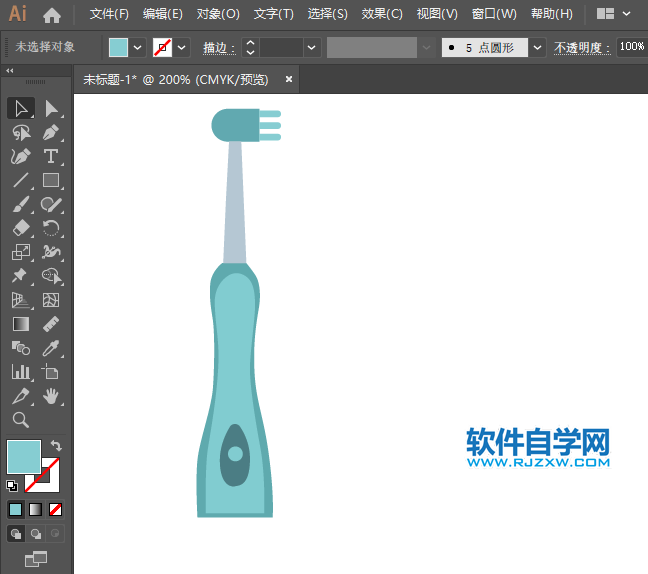Screen dimensions: 648x574
Task: Select the Paintbrush tool
Action: click(21, 205)
